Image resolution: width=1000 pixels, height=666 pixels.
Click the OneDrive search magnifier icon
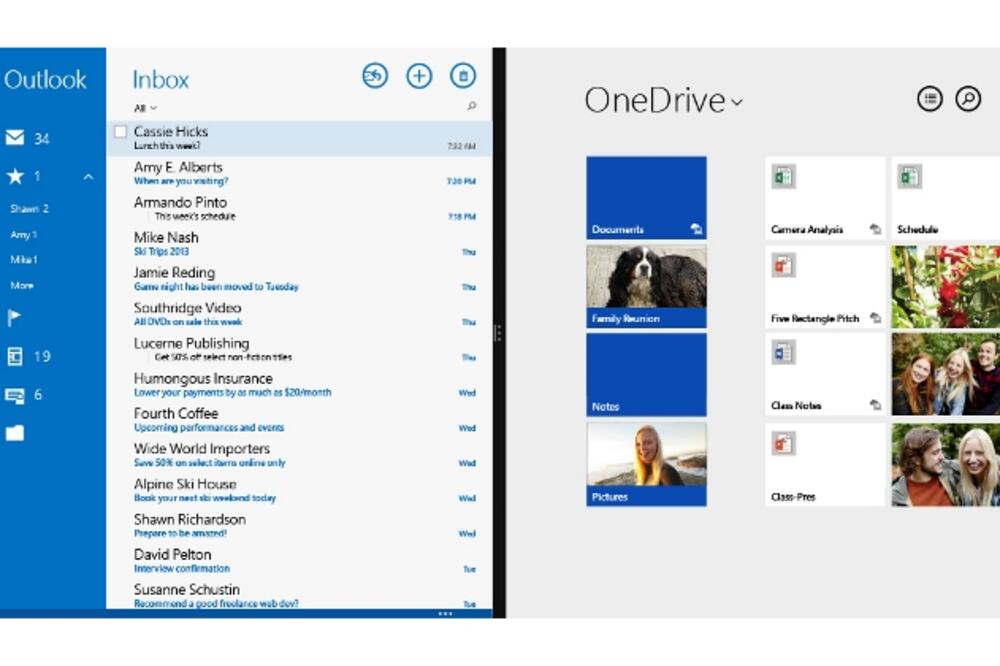tap(967, 98)
